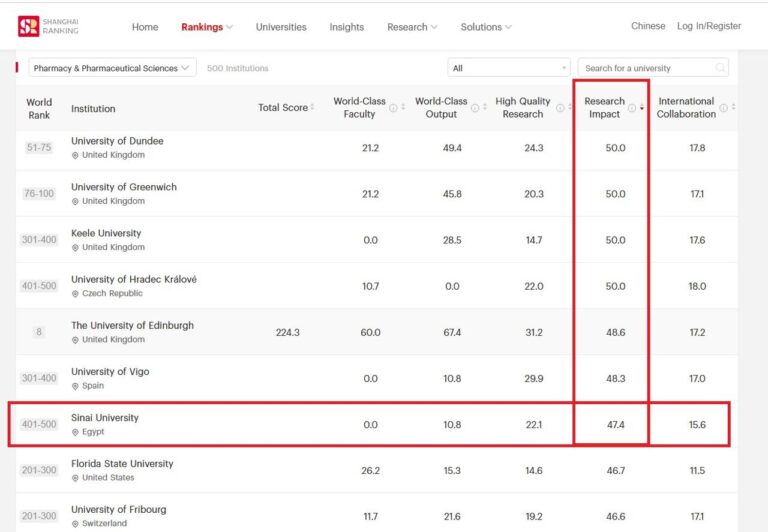Expand the Solutions menu
The image size is (768, 532).
coord(486,27)
